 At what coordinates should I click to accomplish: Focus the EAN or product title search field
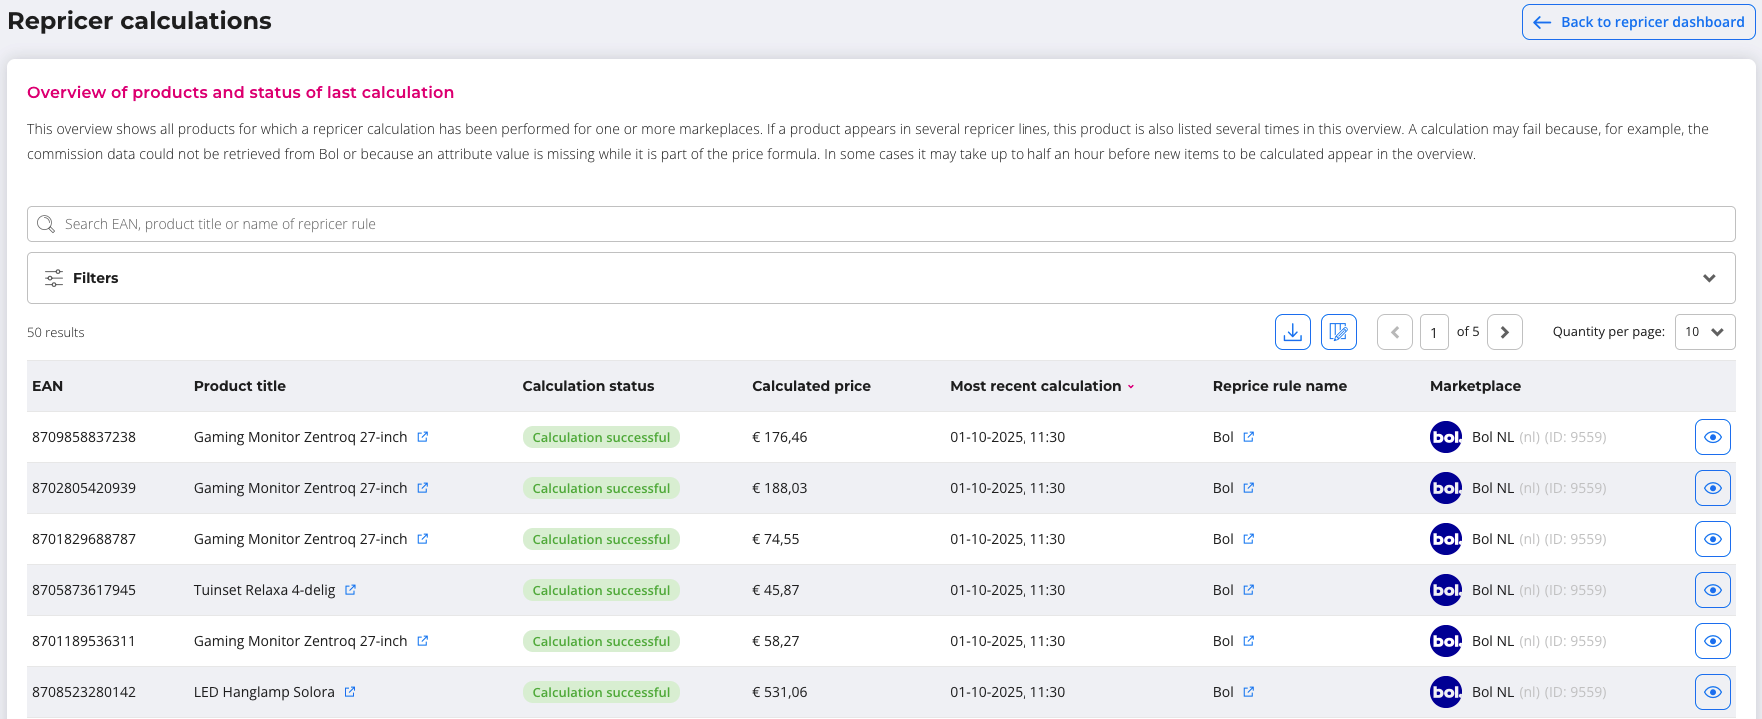point(880,224)
